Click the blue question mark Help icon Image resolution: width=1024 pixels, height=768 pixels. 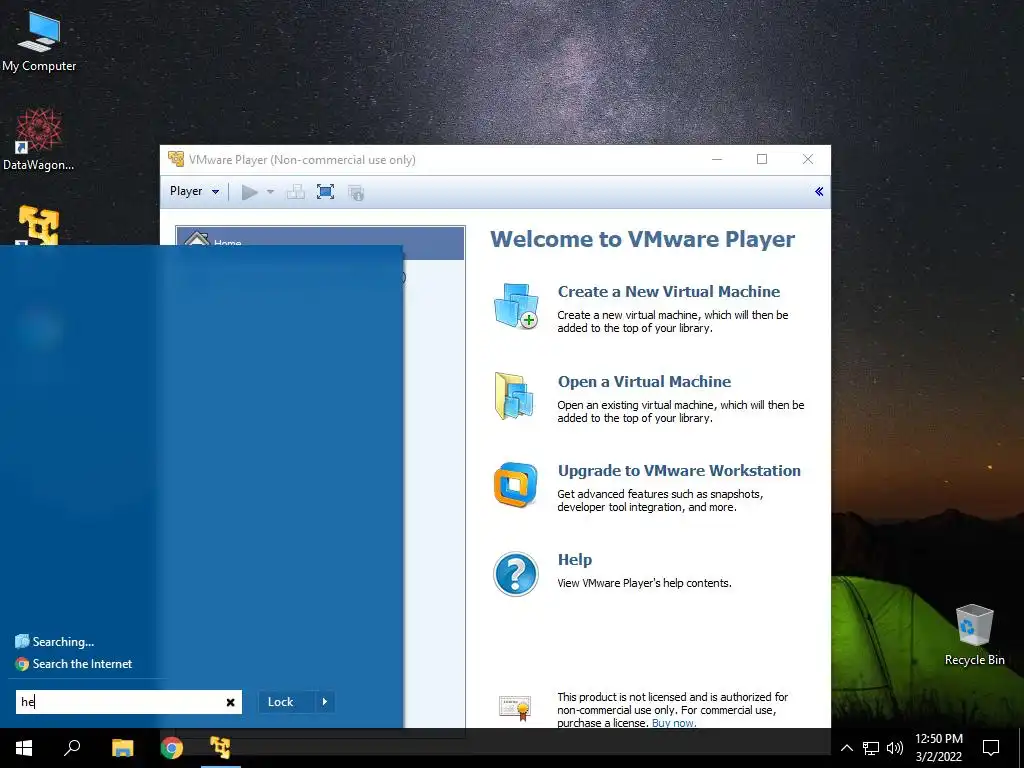coord(515,574)
